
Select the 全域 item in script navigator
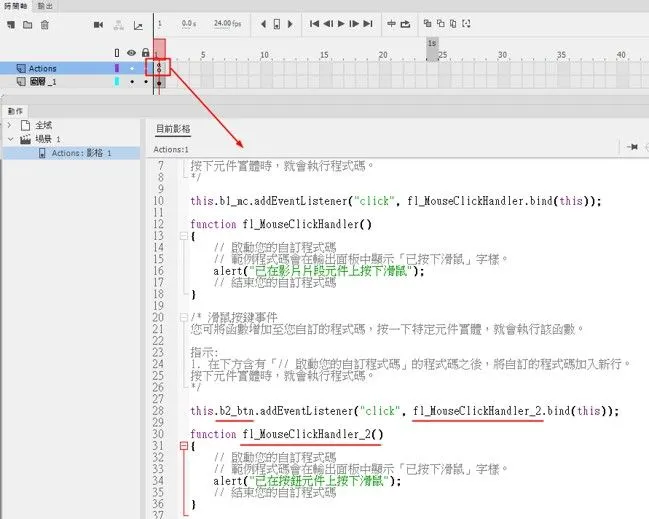tap(43, 125)
